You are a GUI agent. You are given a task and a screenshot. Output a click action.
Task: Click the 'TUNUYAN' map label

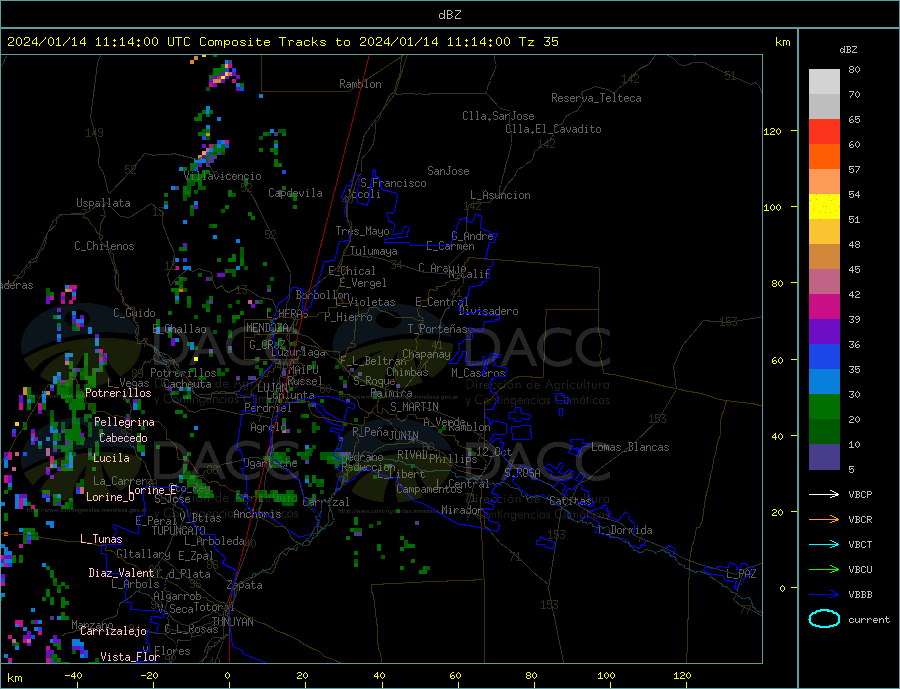(232, 622)
